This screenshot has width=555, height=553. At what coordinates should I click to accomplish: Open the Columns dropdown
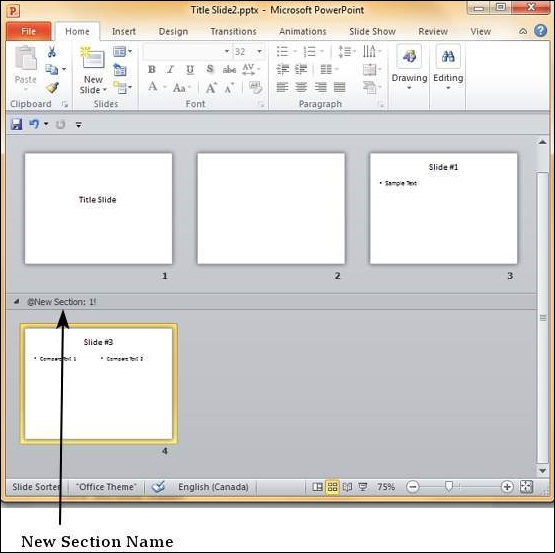(x=329, y=69)
